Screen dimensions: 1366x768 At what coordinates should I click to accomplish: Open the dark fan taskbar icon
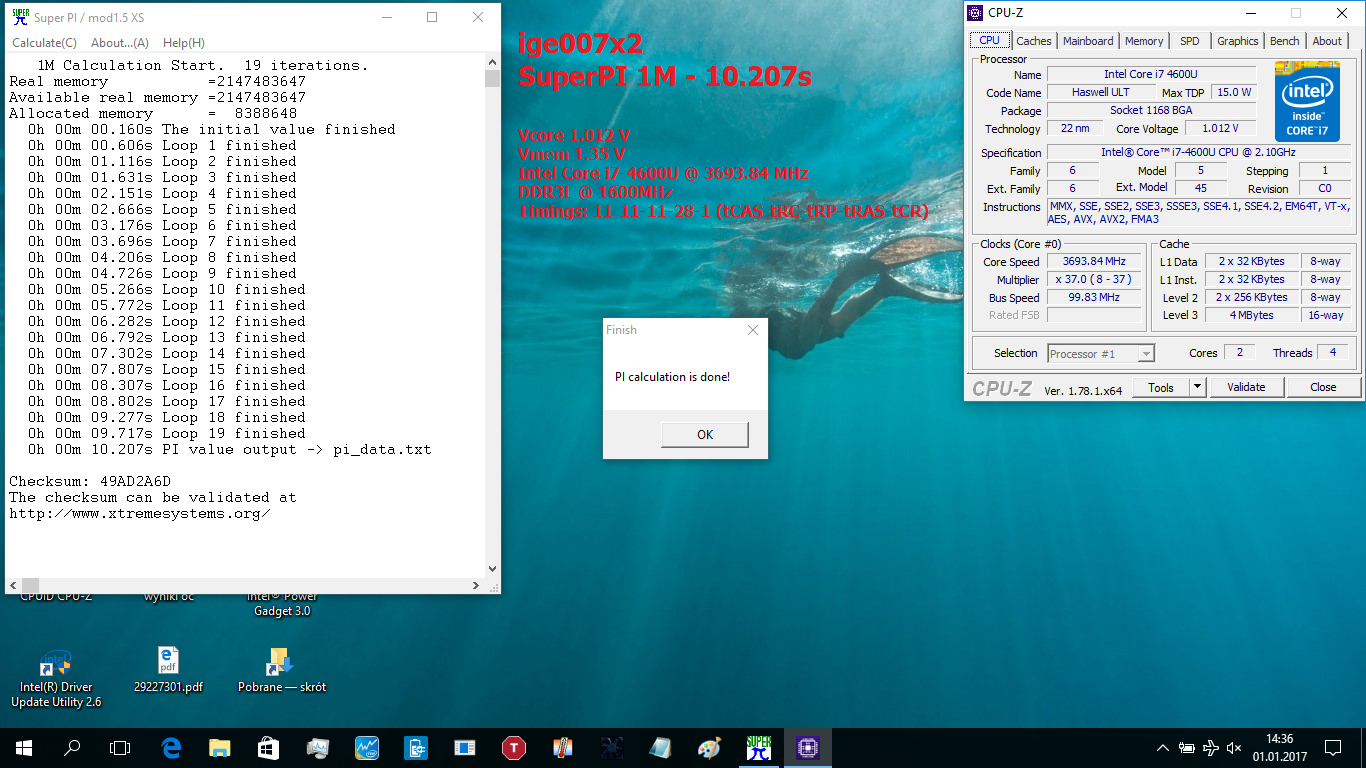point(612,747)
